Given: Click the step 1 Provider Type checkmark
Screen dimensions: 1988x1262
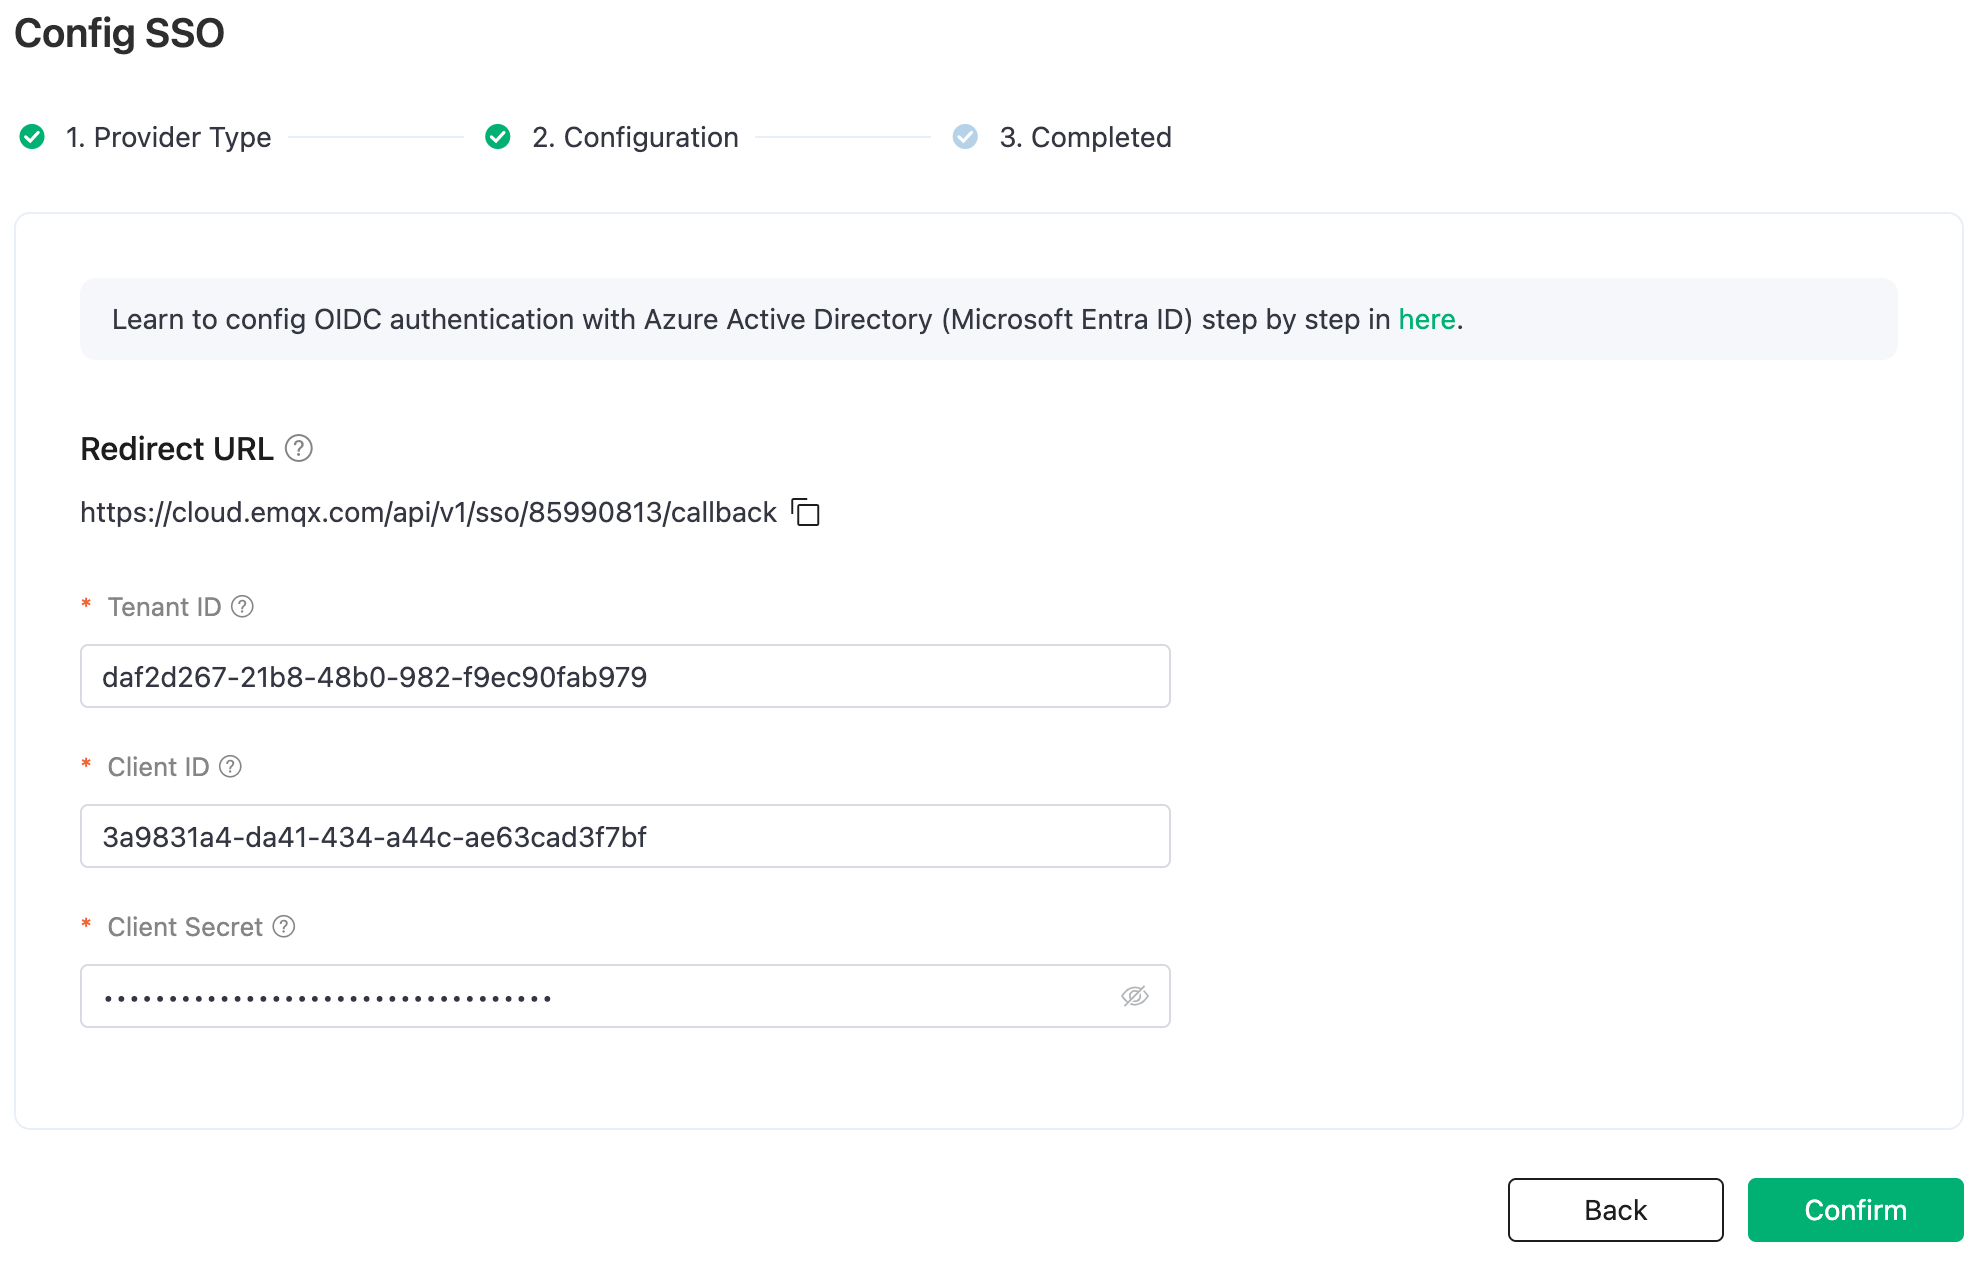Looking at the screenshot, I should (x=26, y=138).
